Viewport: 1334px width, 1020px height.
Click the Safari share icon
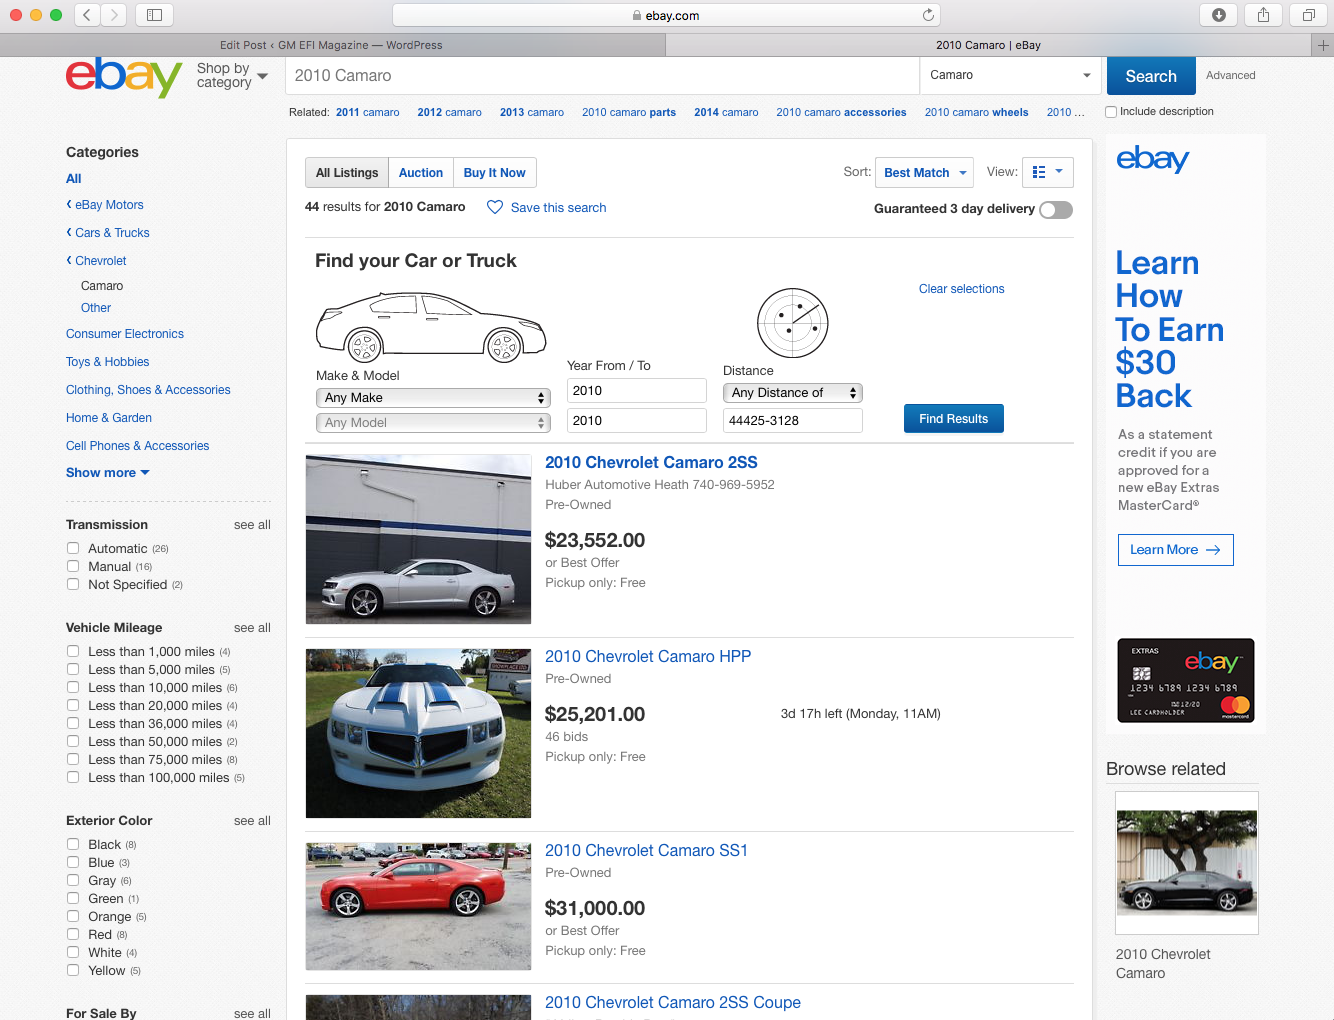(x=1263, y=15)
